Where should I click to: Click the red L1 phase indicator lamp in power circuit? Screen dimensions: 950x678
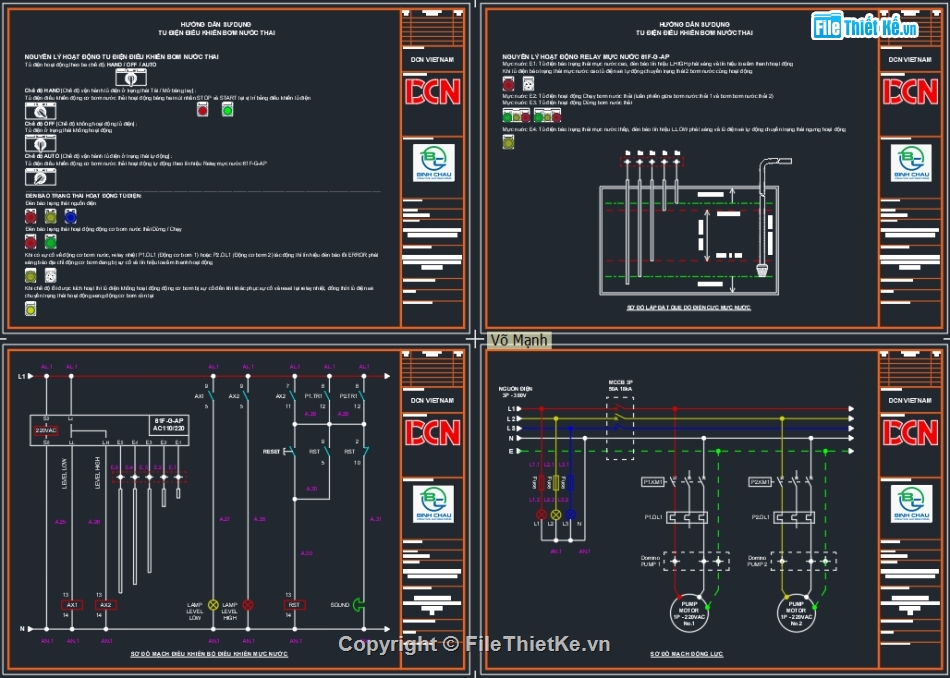pos(541,514)
